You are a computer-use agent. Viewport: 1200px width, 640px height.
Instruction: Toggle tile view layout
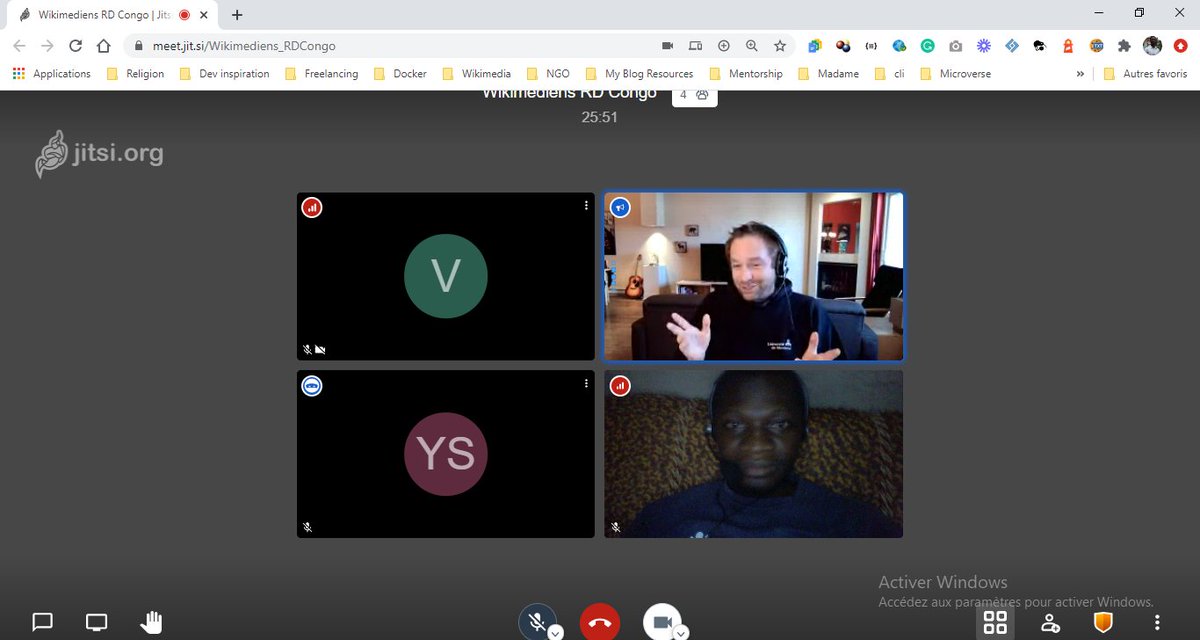(995, 622)
